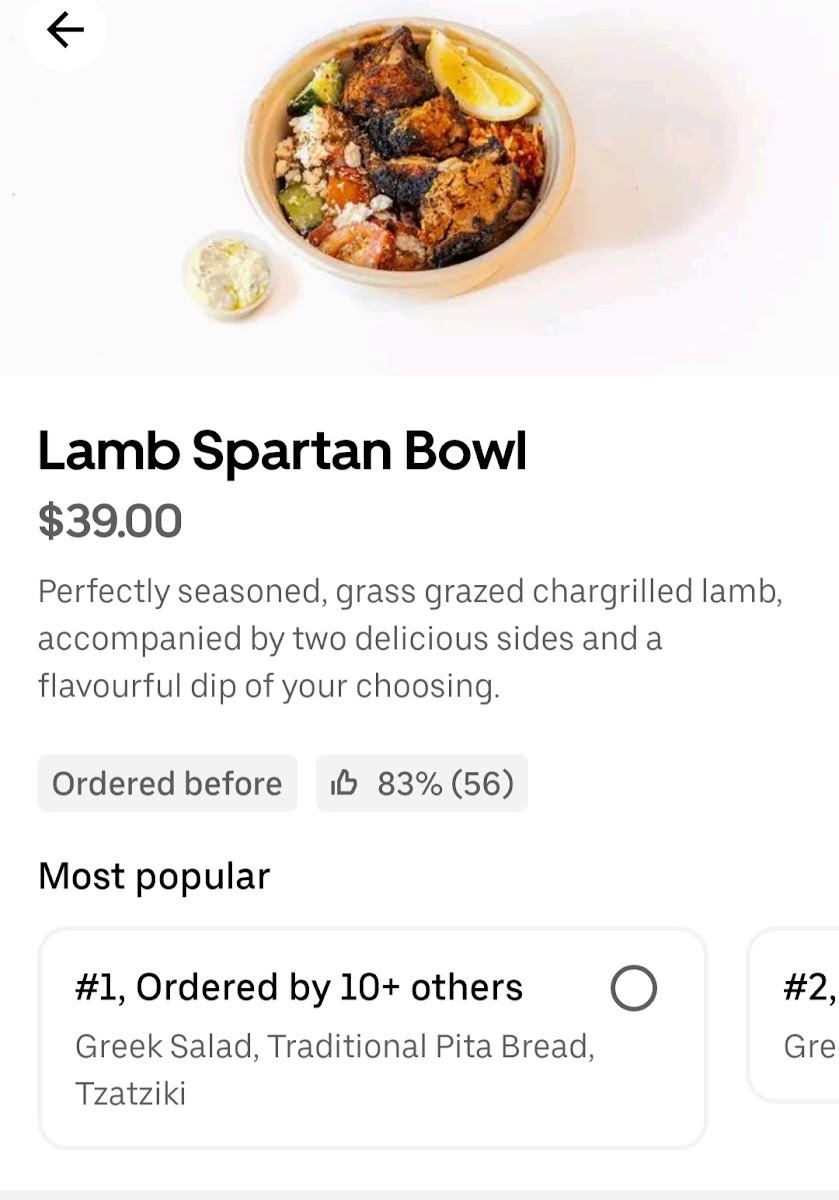Tap "flavourful dip of your choosing" text

pyautogui.click(x=268, y=686)
